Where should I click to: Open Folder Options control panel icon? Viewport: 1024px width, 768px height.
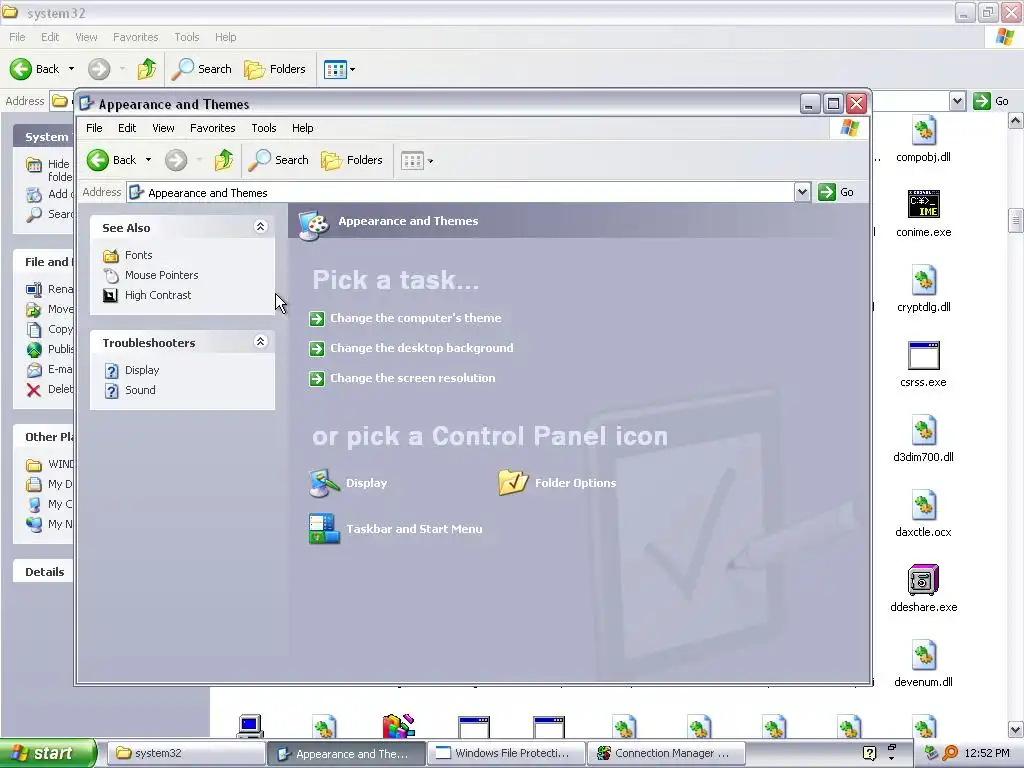tap(557, 483)
